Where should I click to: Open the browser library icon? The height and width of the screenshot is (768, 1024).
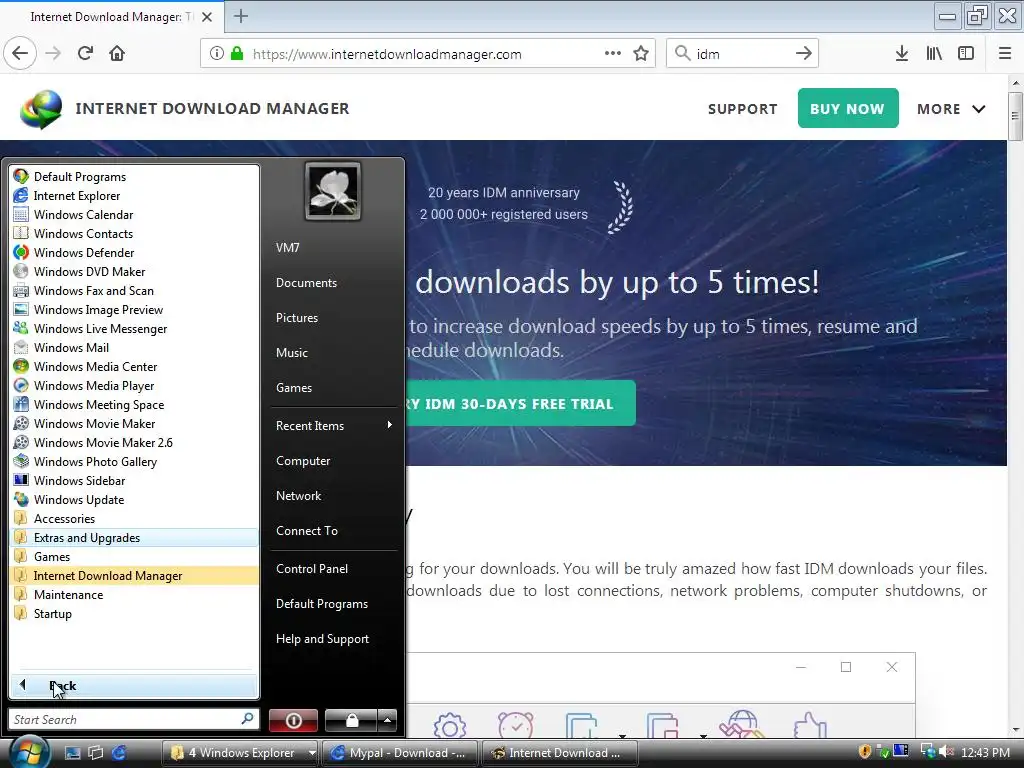(934, 54)
